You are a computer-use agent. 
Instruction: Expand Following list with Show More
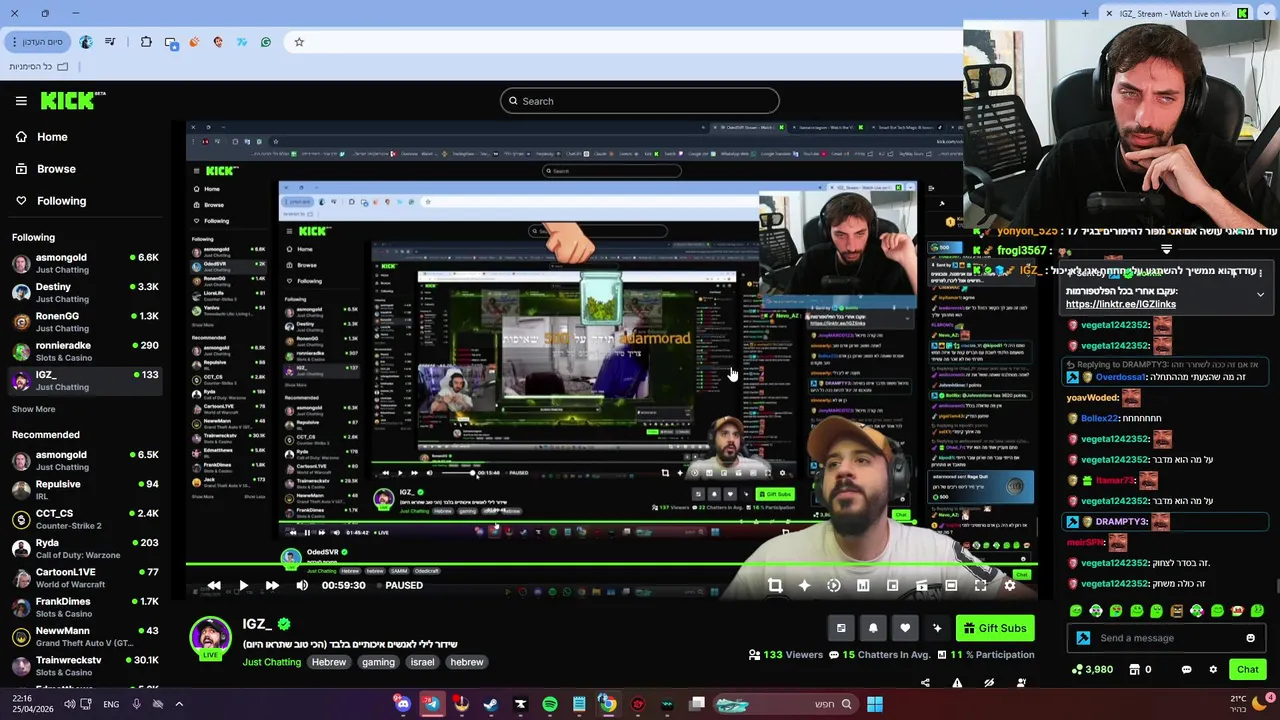(33, 409)
